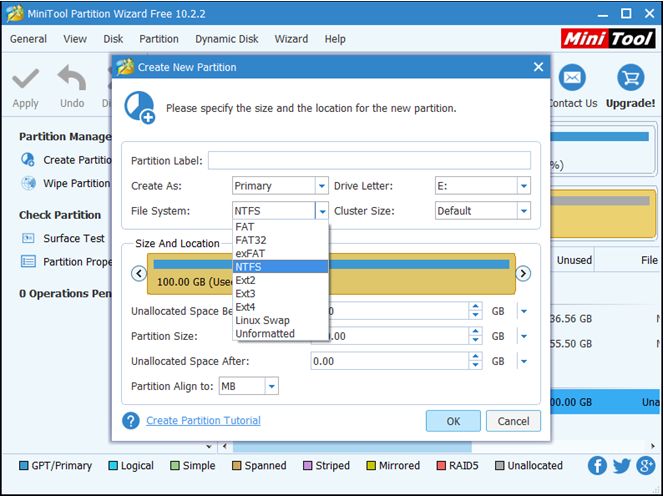This screenshot has width=664, height=497.
Task: Decrease Partition Size with down stepper
Action: tap(476, 341)
